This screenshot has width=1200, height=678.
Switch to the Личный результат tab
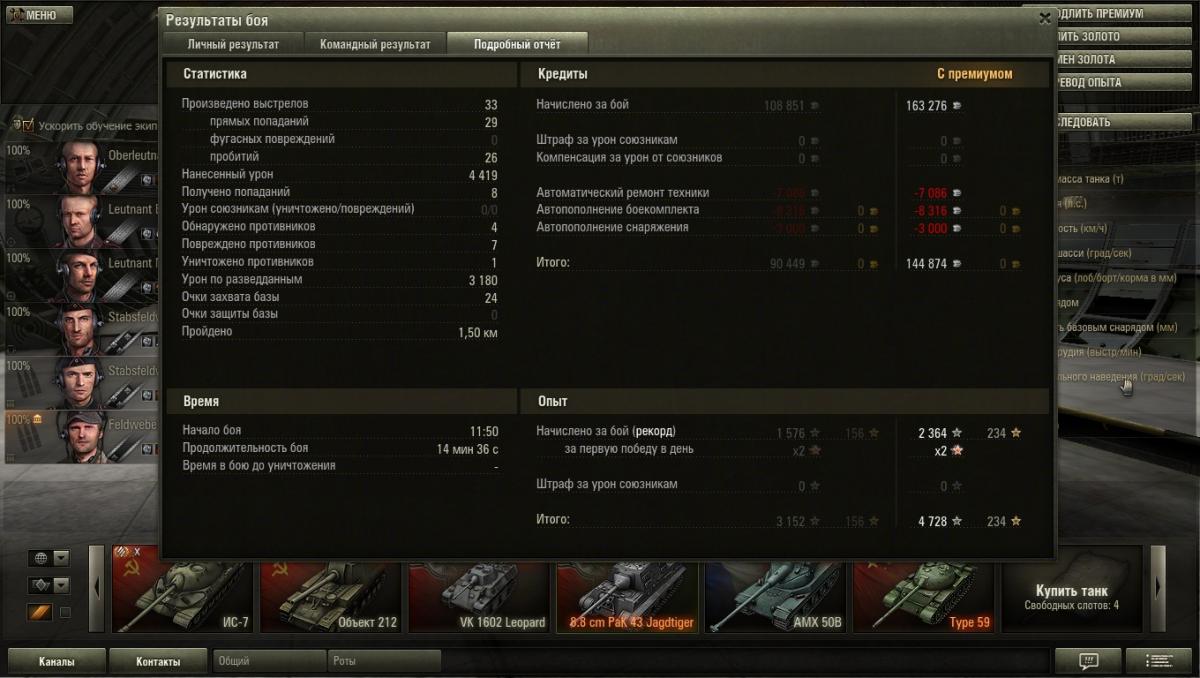pos(233,44)
